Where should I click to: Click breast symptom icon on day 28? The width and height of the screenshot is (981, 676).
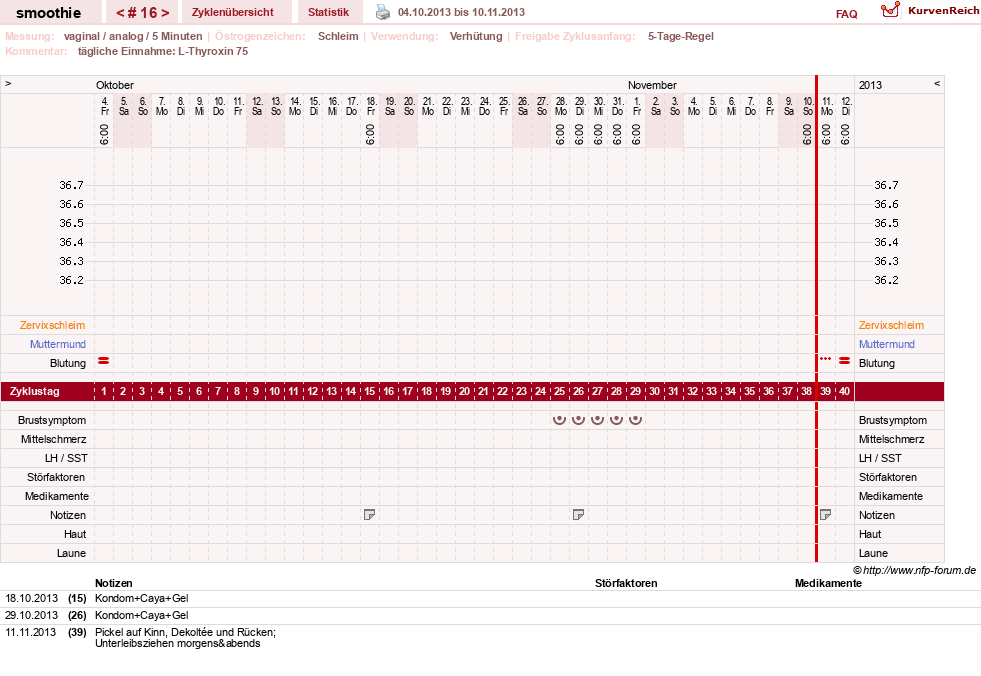pyautogui.click(x=616, y=419)
